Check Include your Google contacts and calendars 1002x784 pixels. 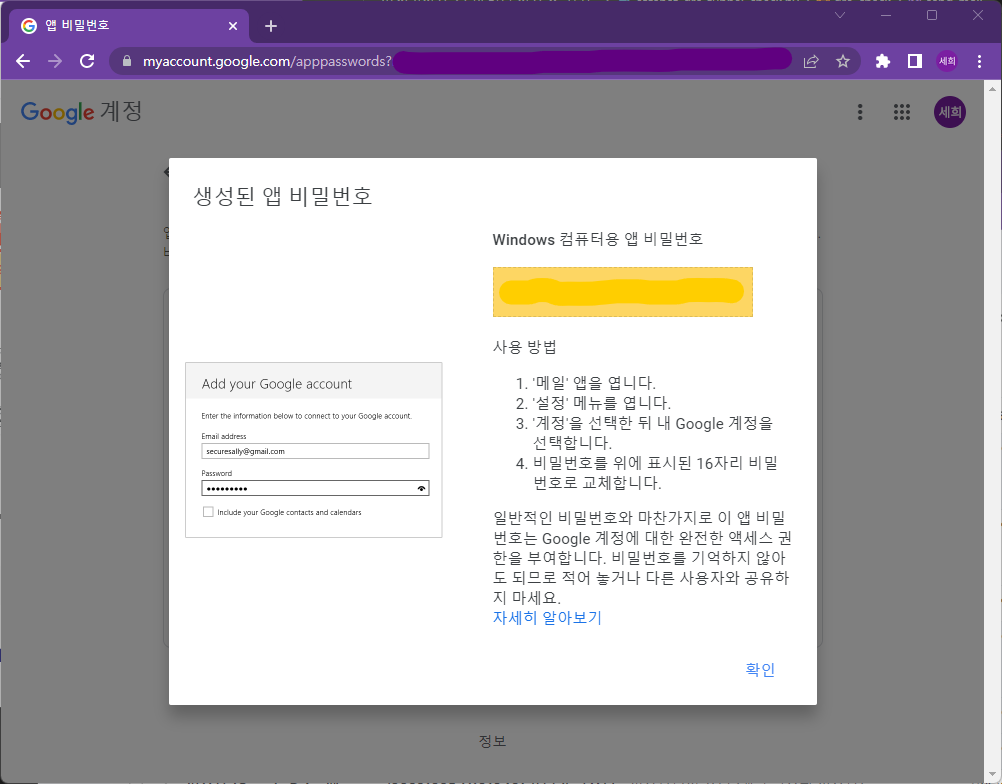coord(208,512)
